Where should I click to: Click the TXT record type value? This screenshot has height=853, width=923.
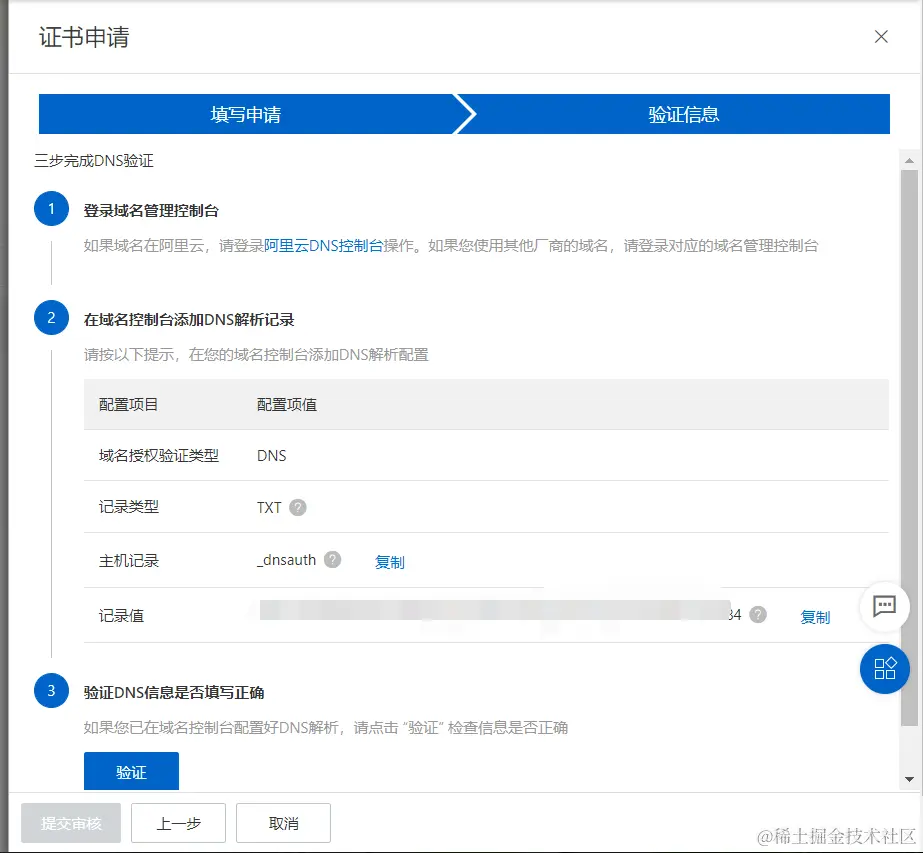(269, 507)
